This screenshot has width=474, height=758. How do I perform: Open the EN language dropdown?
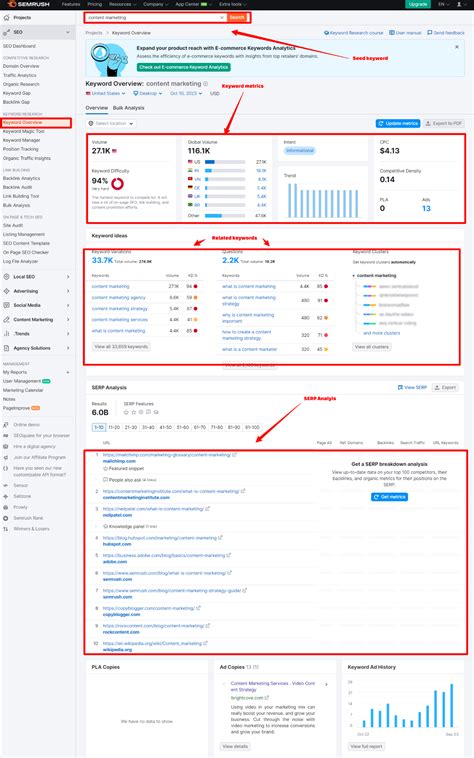(443, 4)
